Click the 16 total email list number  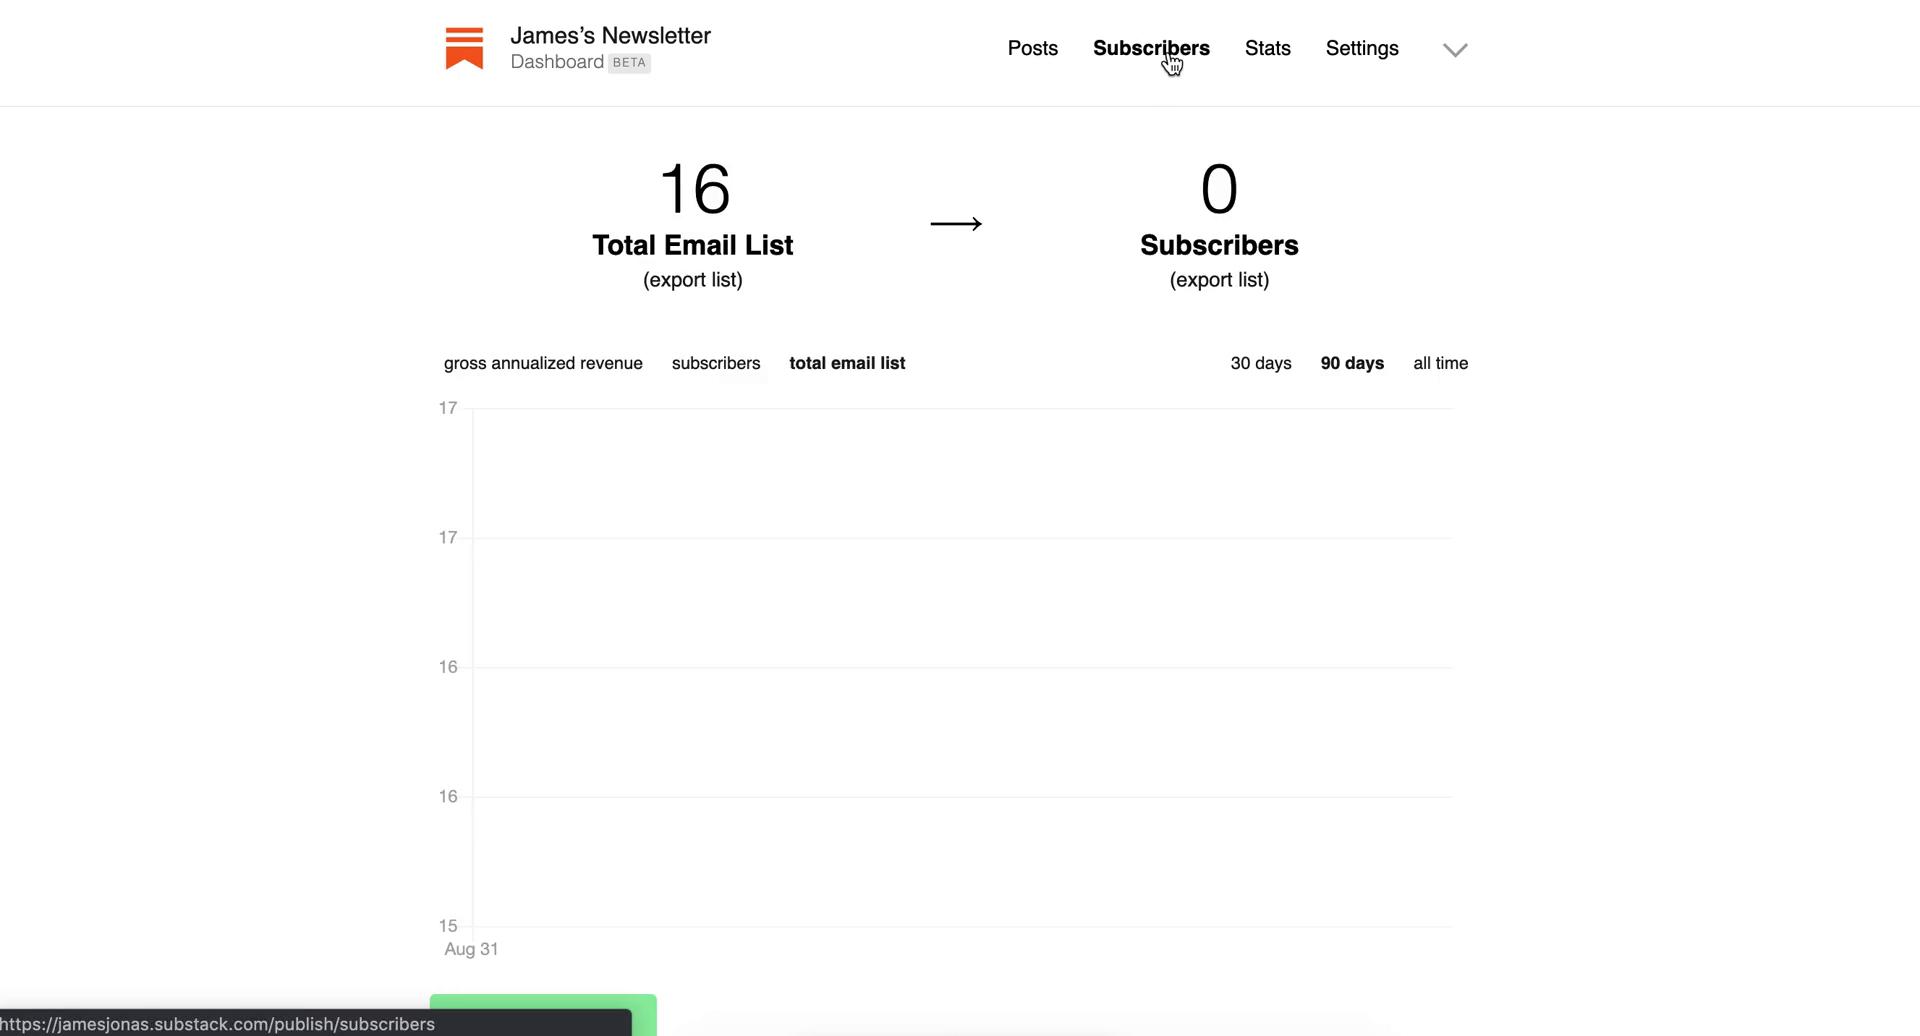pos(695,189)
